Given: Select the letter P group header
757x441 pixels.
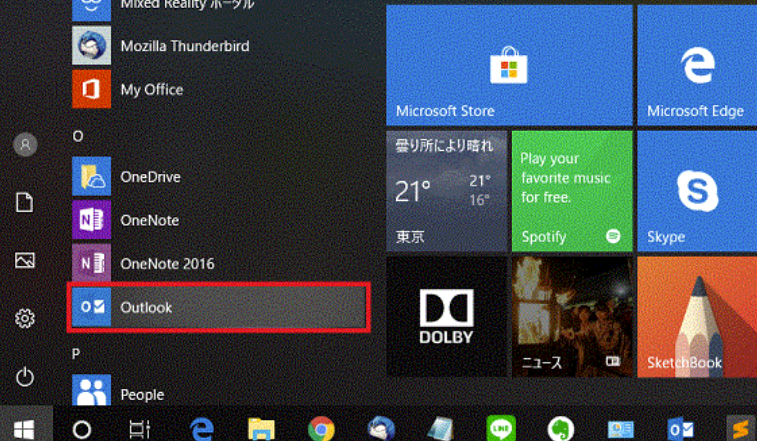Looking at the screenshot, I should point(76,354).
